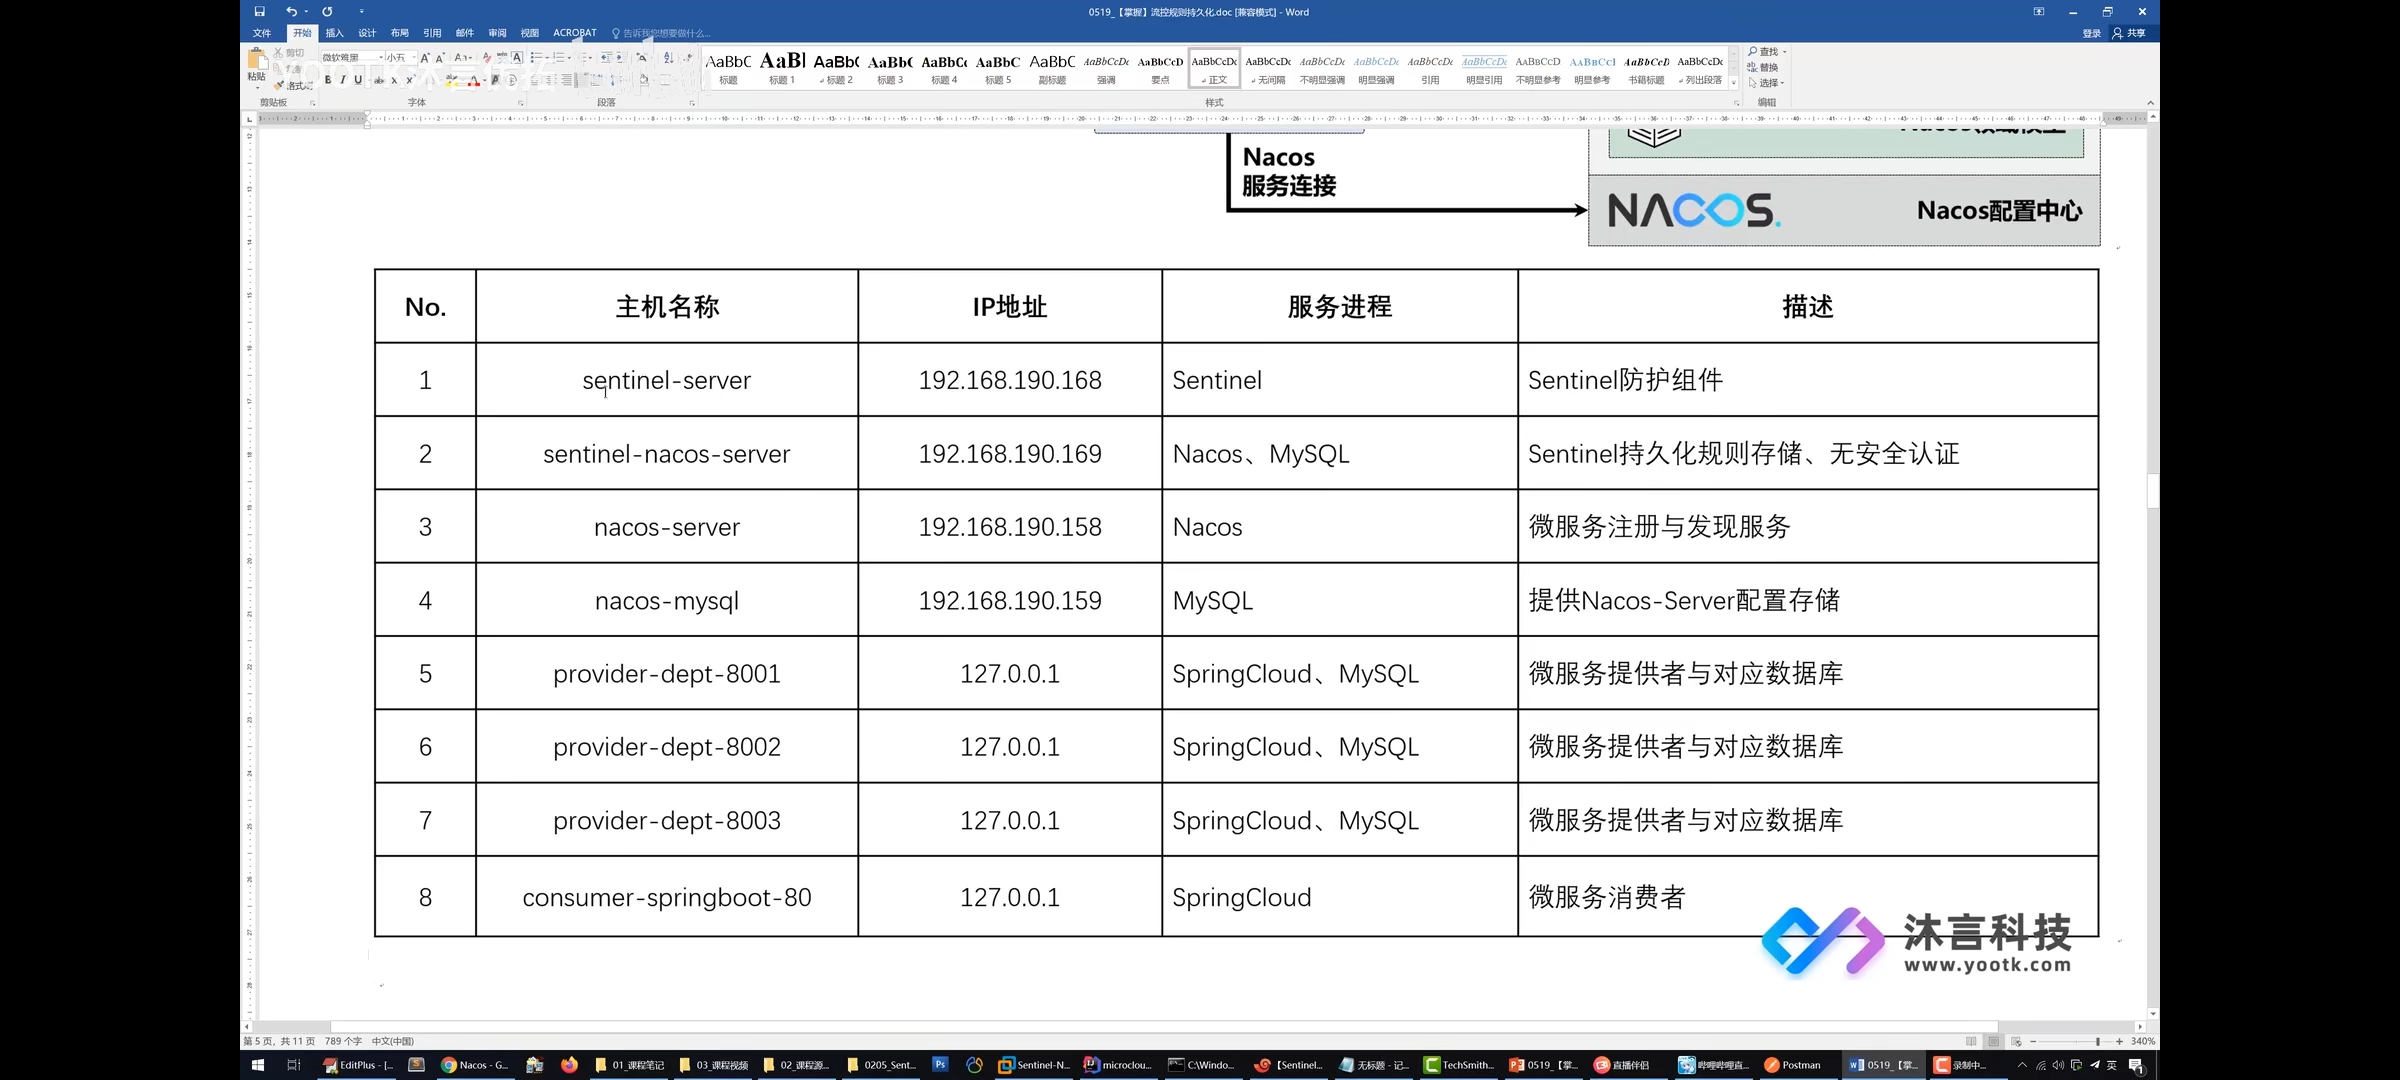Viewport: 2400px width, 1080px height.
Task: Open the Change Case (Aa) dropdown
Action: click(x=463, y=58)
